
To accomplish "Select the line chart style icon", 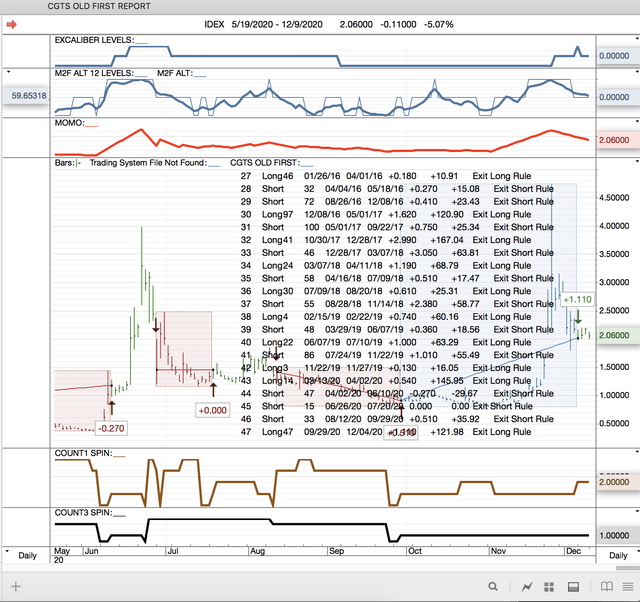I will (x=527, y=587).
